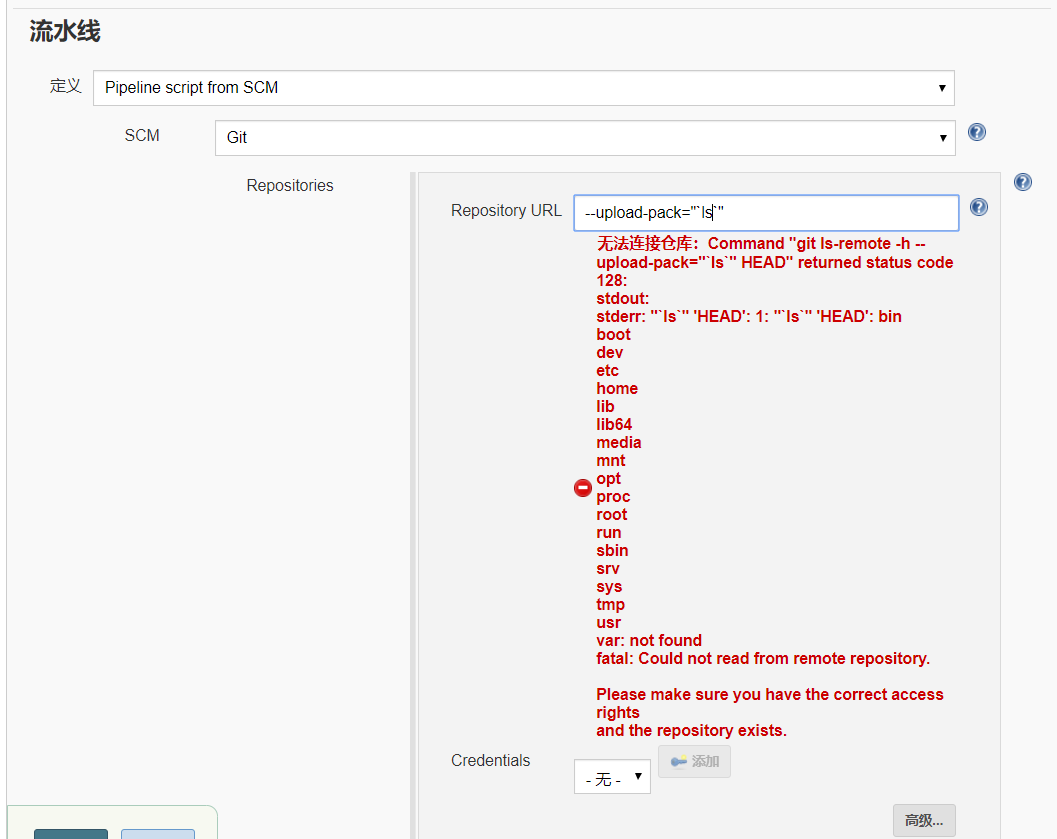The height and width of the screenshot is (839, 1057).
Task: Open help for the Repositories section
Action: coord(1023,182)
